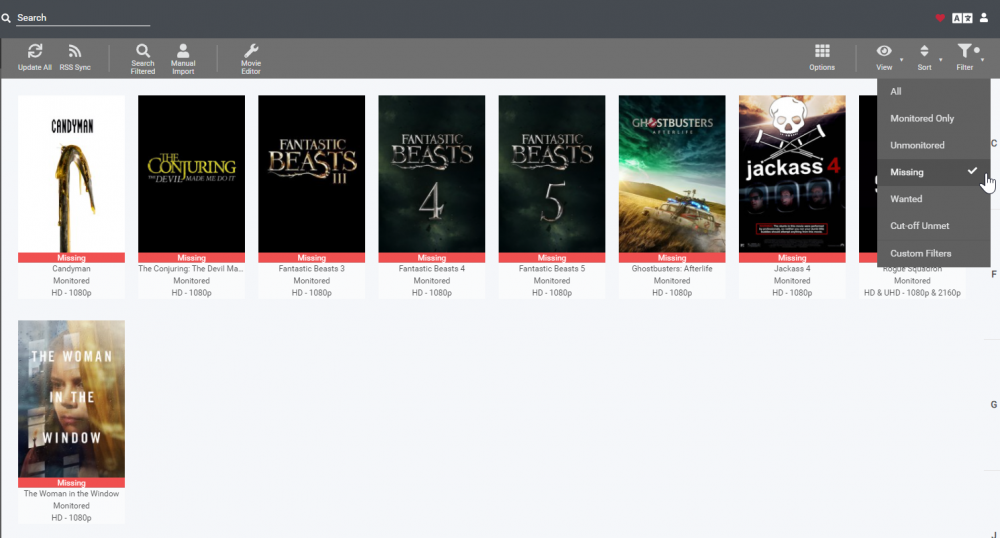Open the Sort menu

[924, 57]
